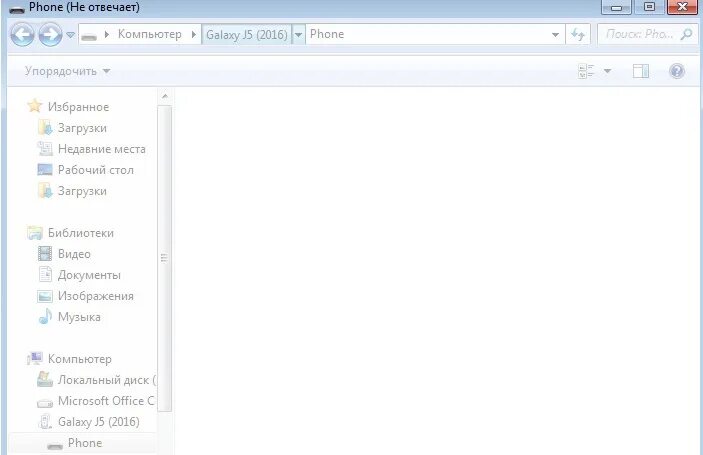The height and width of the screenshot is (455, 703).
Task: Minimize the Phone window
Action: 616,7
